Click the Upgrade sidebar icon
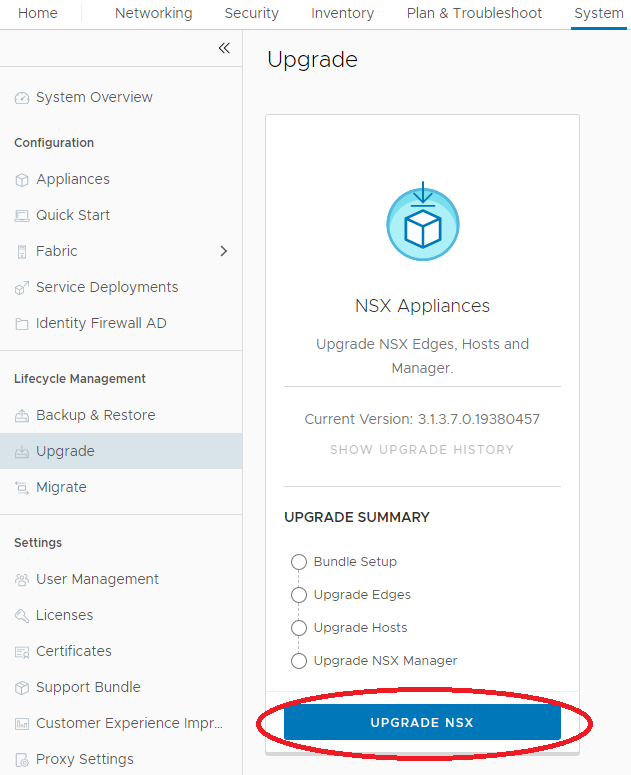Screen dimensions: 631x775 point(22,452)
